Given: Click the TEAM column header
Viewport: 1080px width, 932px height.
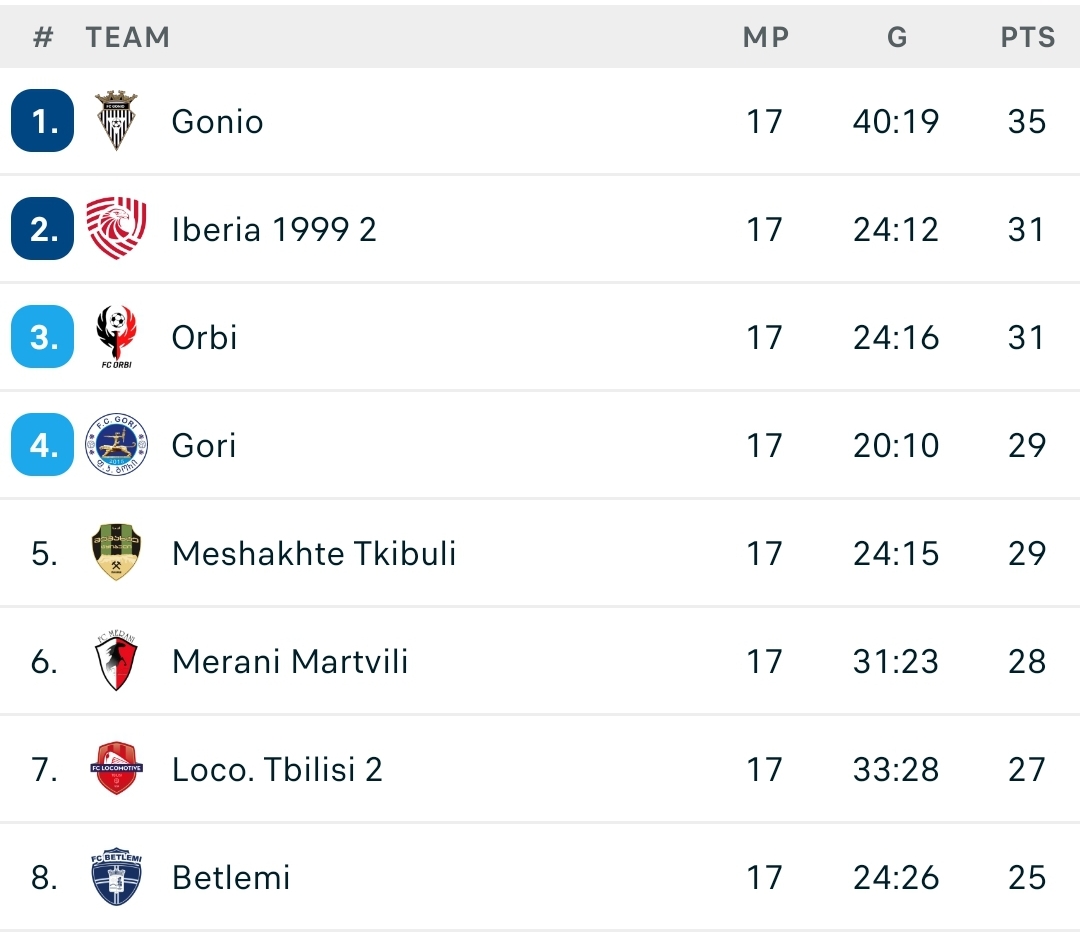Looking at the screenshot, I should click(x=127, y=37).
